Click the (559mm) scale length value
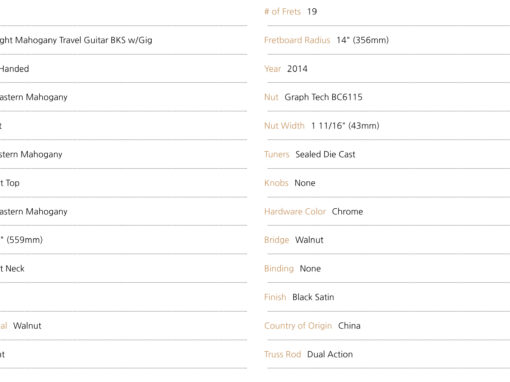The width and height of the screenshot is (510, 382). coord(24,240)
